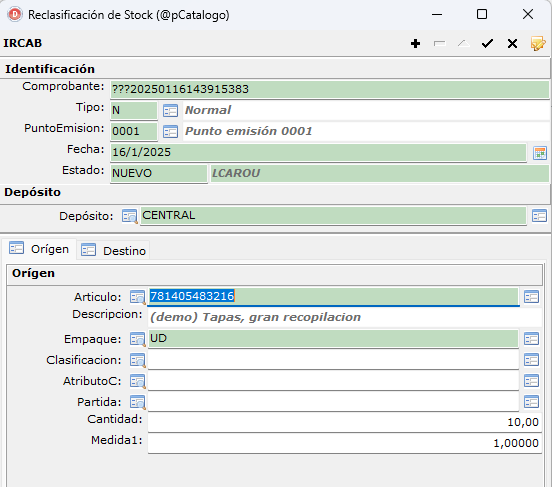552x487 pixels.
Task: Open Tipo lookup list icon
Action: click(170, 111)
